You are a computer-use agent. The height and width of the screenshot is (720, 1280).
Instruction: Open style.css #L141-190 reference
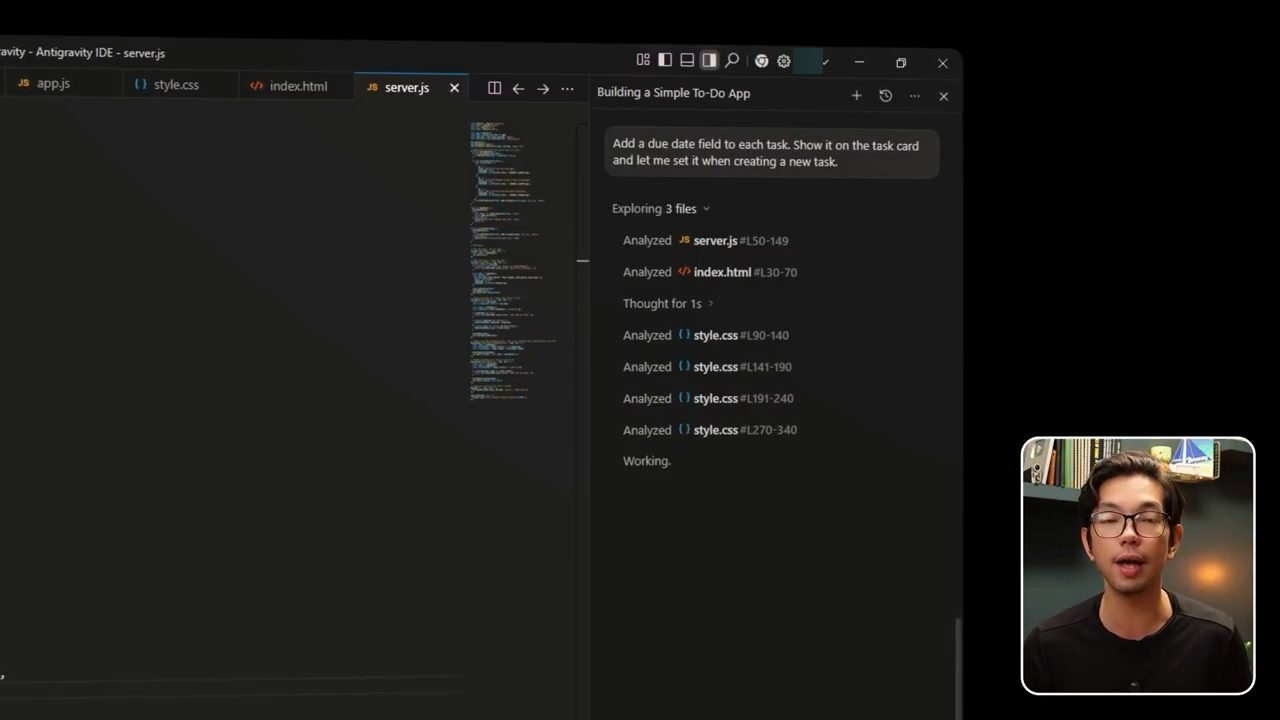(735, 367)
